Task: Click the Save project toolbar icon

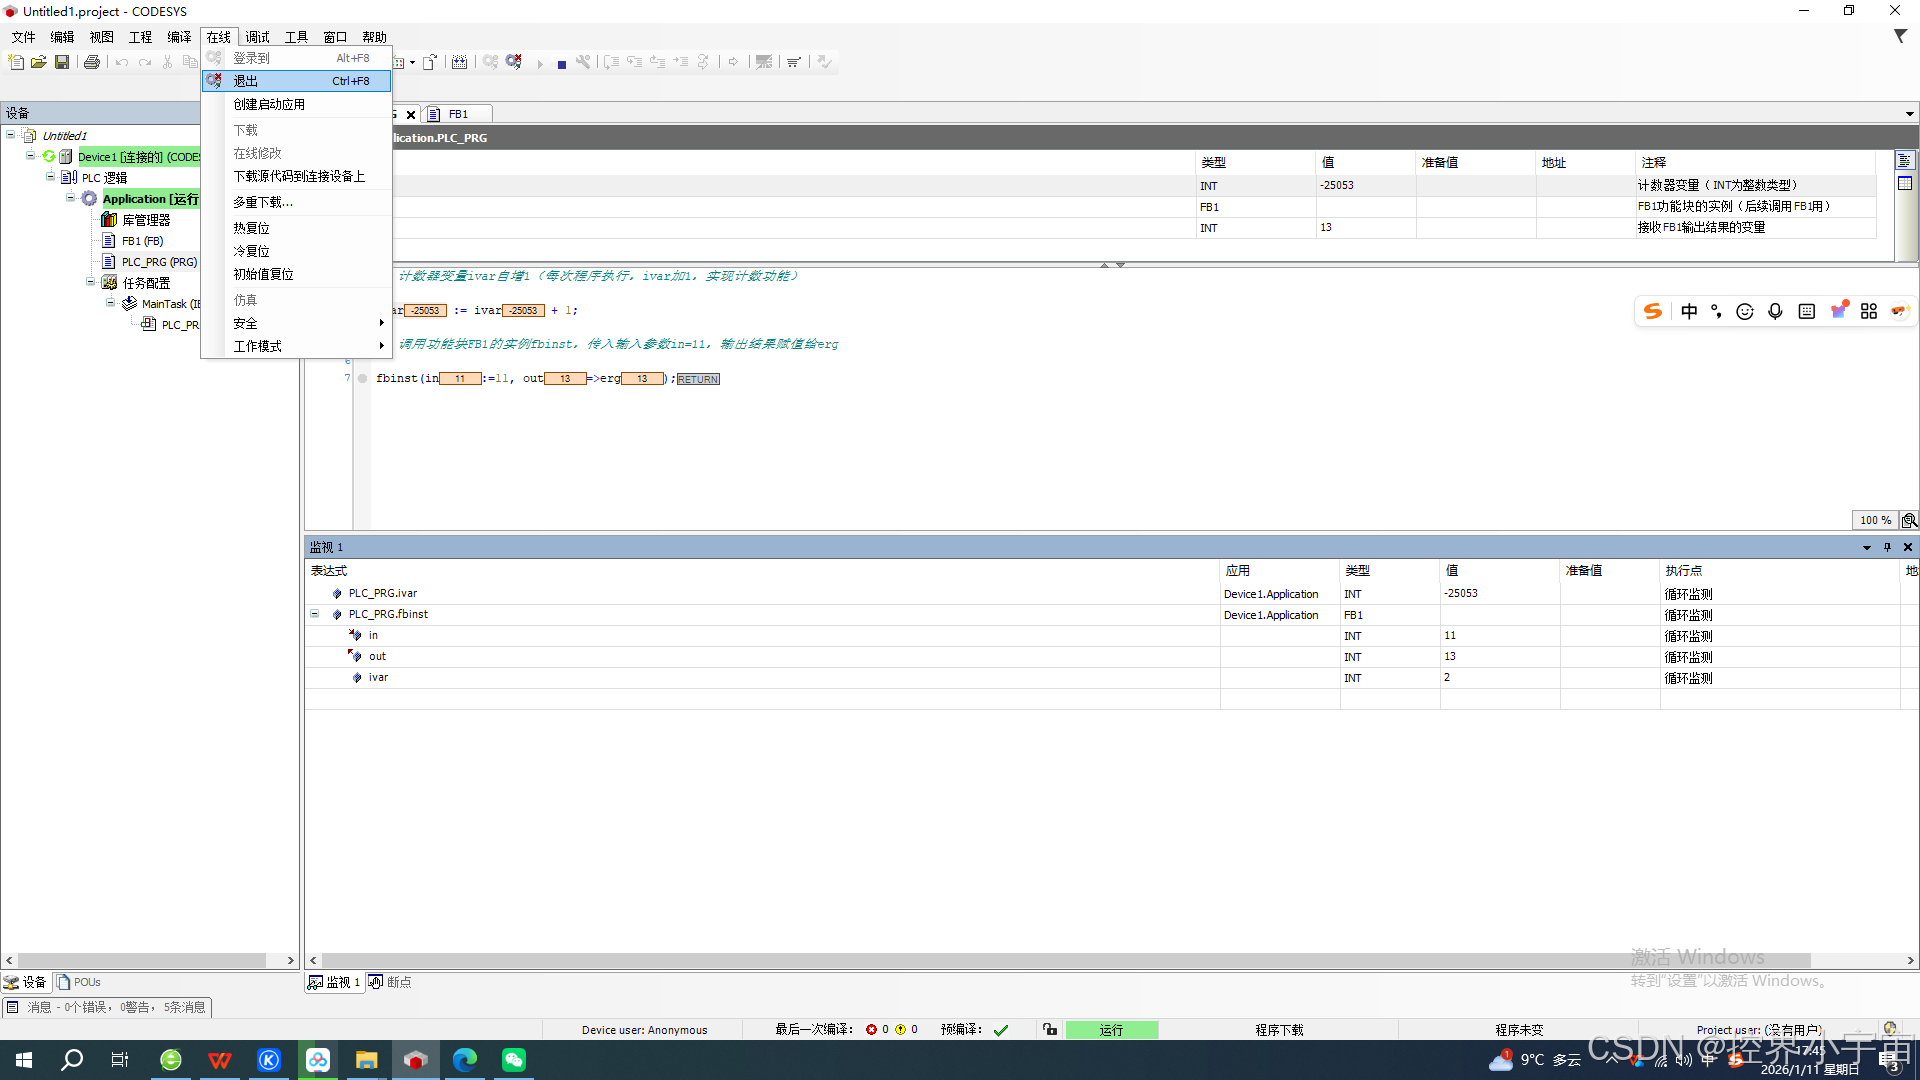Action: pos(62,62)
